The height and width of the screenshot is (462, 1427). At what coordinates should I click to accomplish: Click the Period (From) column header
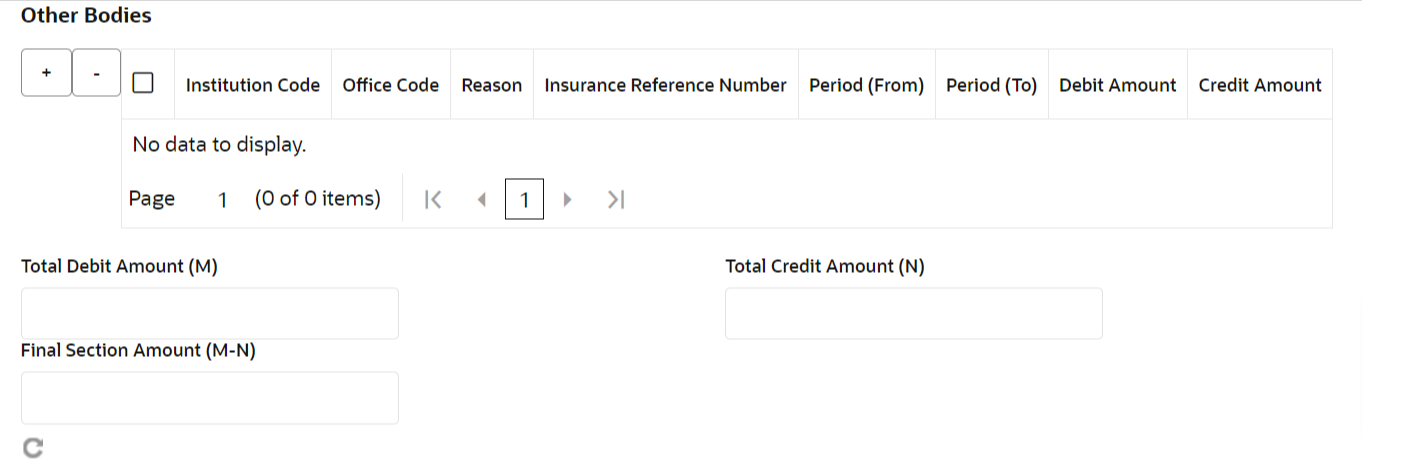(x=867, y=85)
